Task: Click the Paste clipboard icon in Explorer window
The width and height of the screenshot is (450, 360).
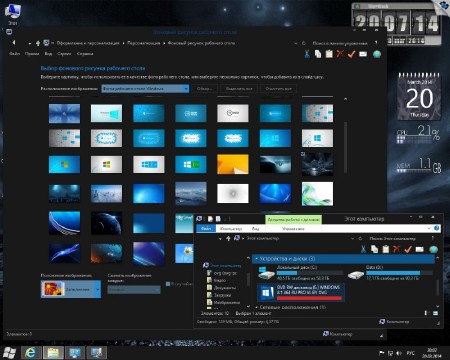Action: (x=386, y=249)
